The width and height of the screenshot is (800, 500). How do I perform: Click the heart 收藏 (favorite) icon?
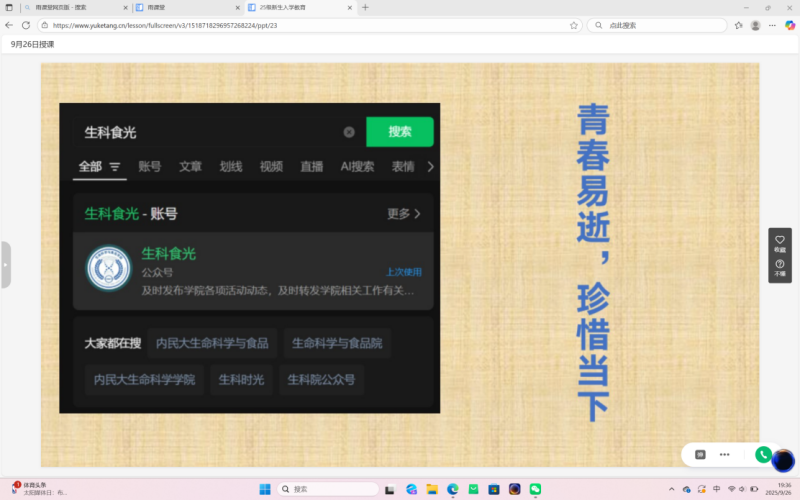[x=779, y=240]
